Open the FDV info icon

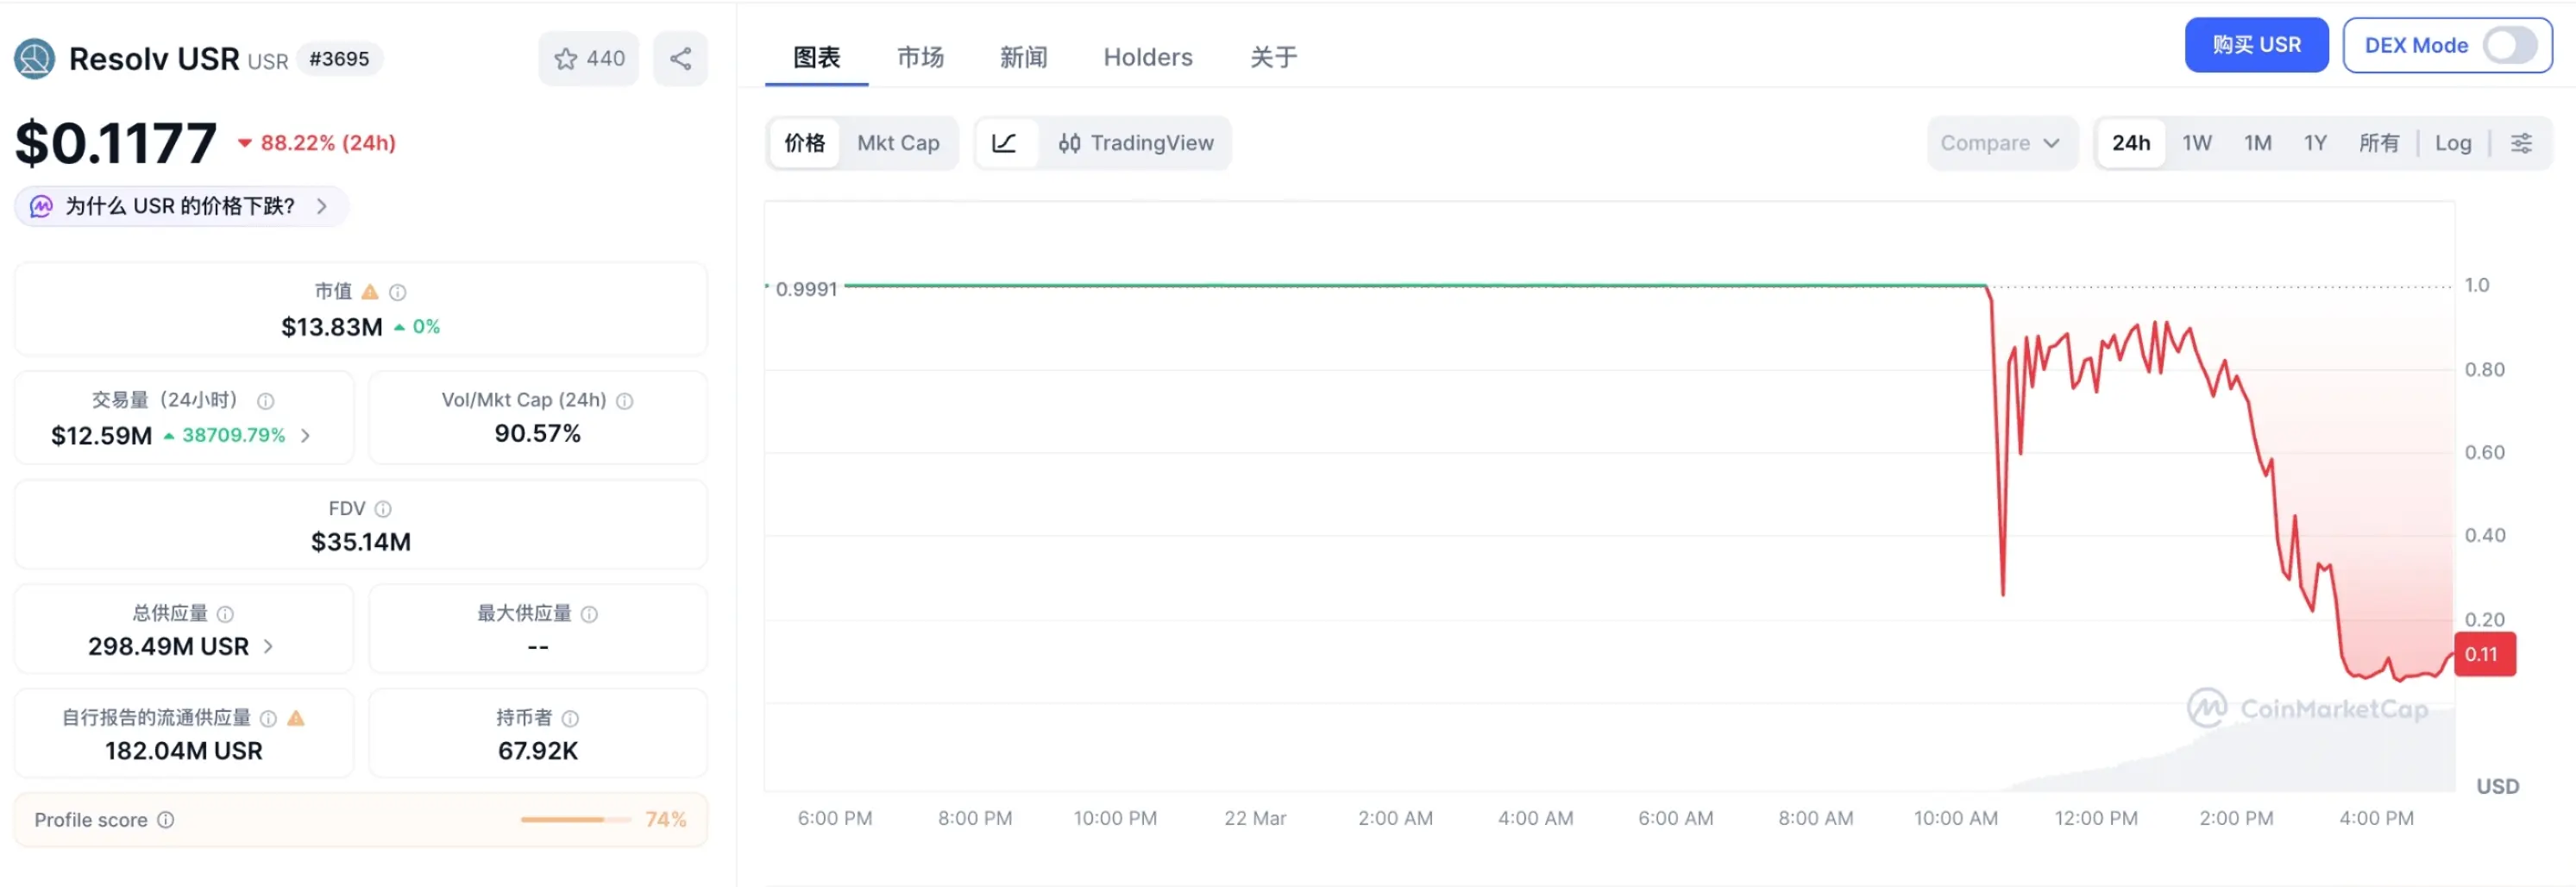coord(383,509)
